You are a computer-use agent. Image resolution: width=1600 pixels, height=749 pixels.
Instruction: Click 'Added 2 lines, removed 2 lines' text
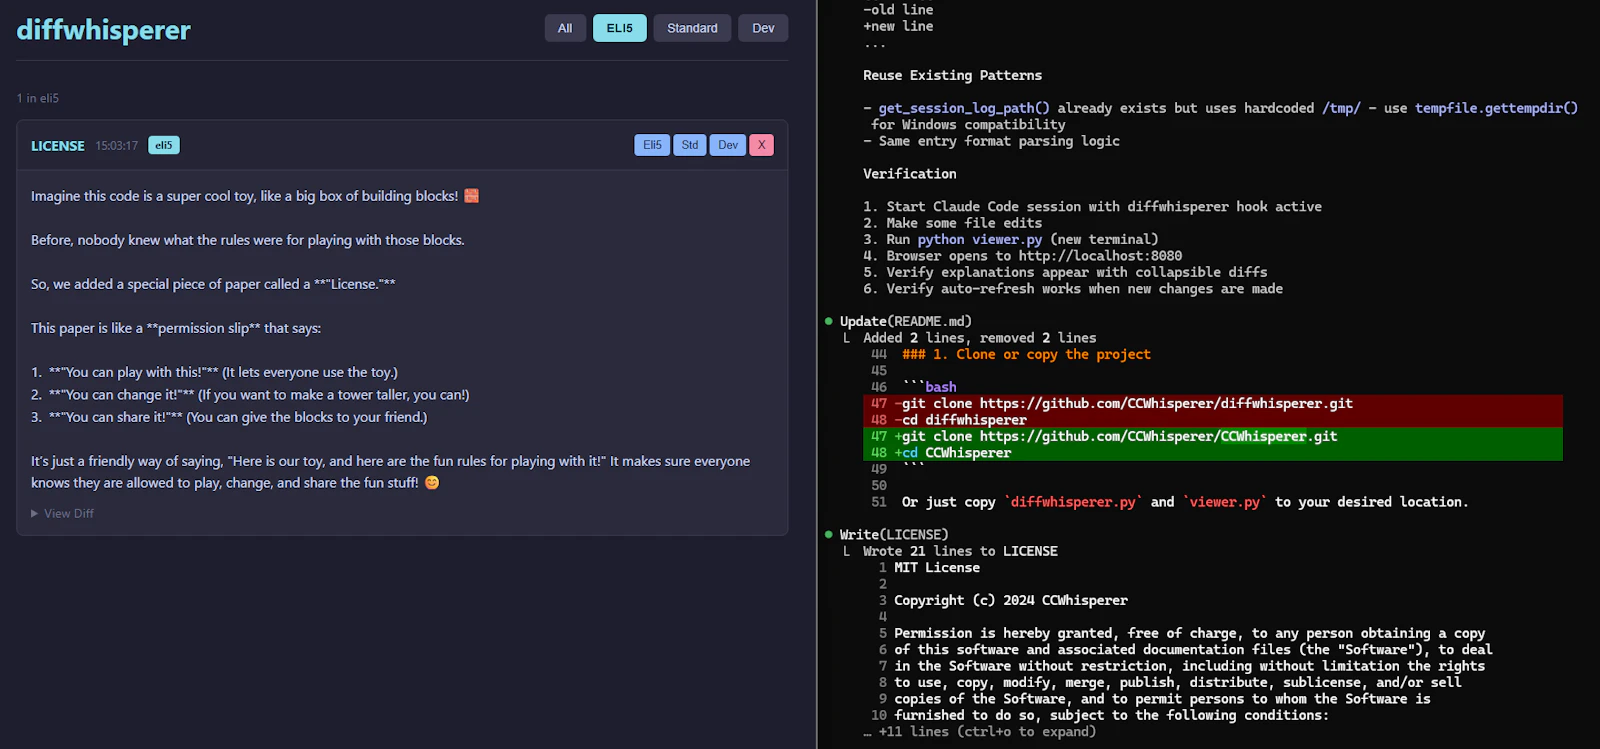tap(980, 338)
